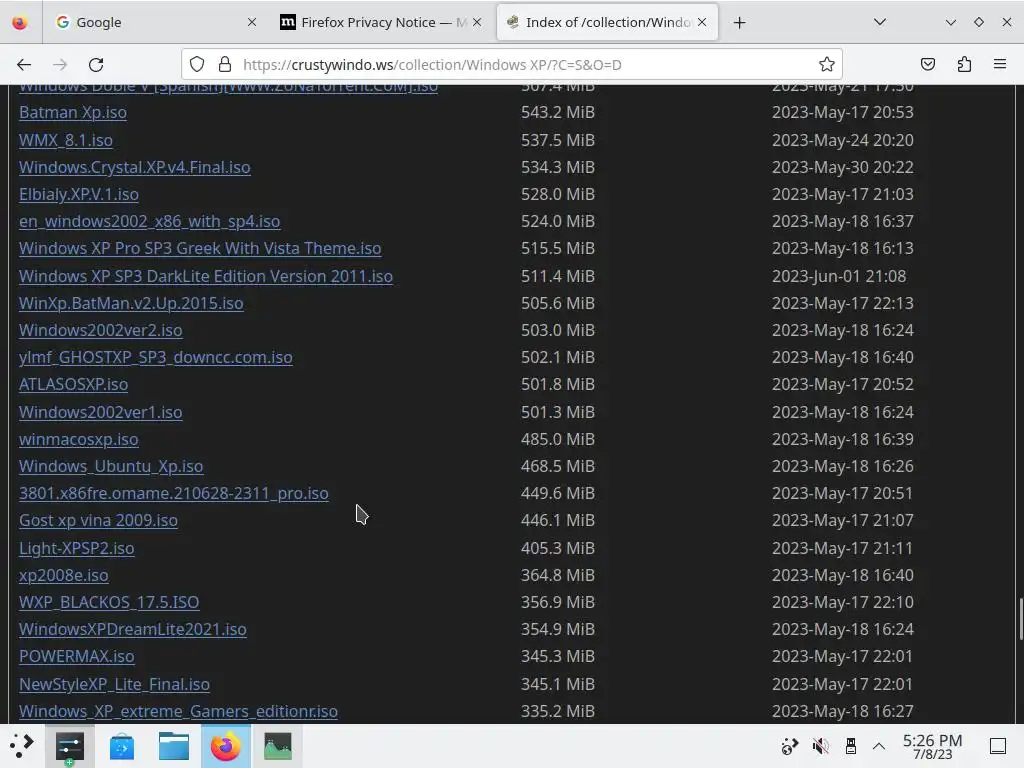Viewport: 1024px width, 768px height.
Task: Open NewStyleXP_Lite_Final.iso
Action: tap(114, 684)
